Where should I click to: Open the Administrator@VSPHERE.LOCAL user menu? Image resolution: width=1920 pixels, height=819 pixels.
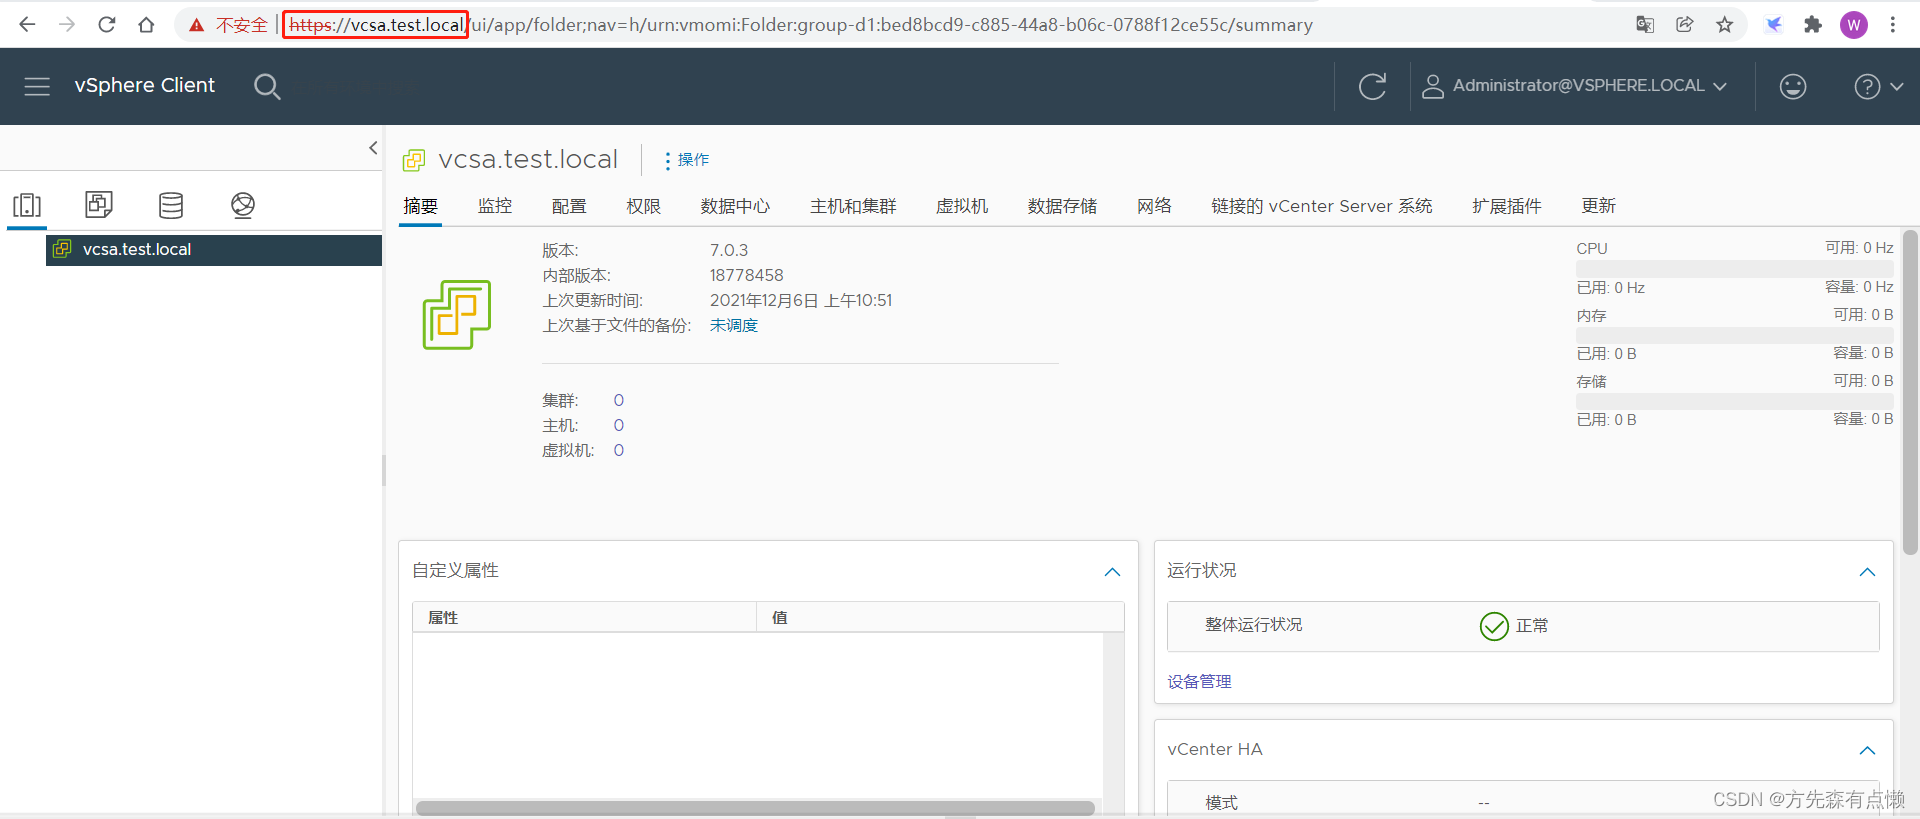1574,86
